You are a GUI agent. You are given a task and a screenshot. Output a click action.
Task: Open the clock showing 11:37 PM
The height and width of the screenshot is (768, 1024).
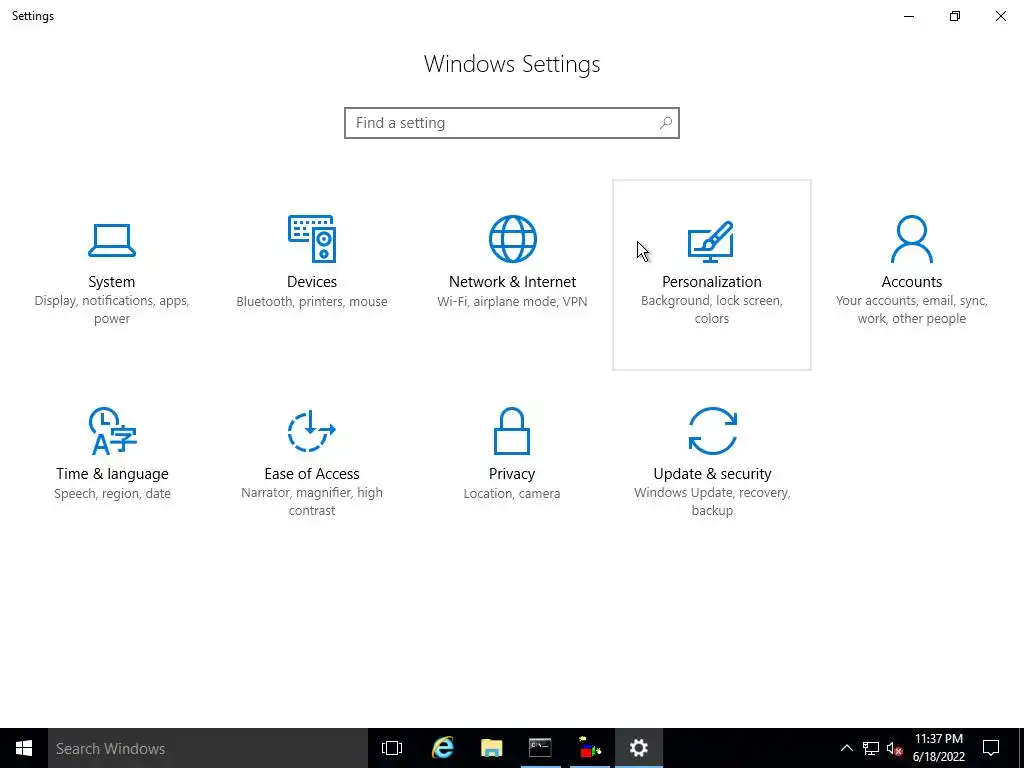tap(938, 748)
